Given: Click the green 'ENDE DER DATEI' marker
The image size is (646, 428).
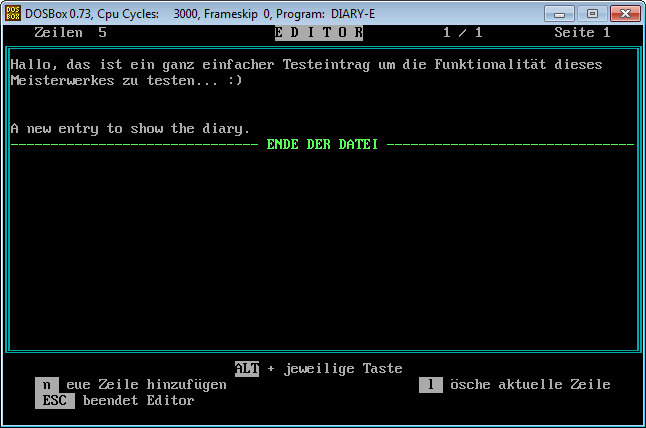Looking at the screenshot, I should pos(322,145).
